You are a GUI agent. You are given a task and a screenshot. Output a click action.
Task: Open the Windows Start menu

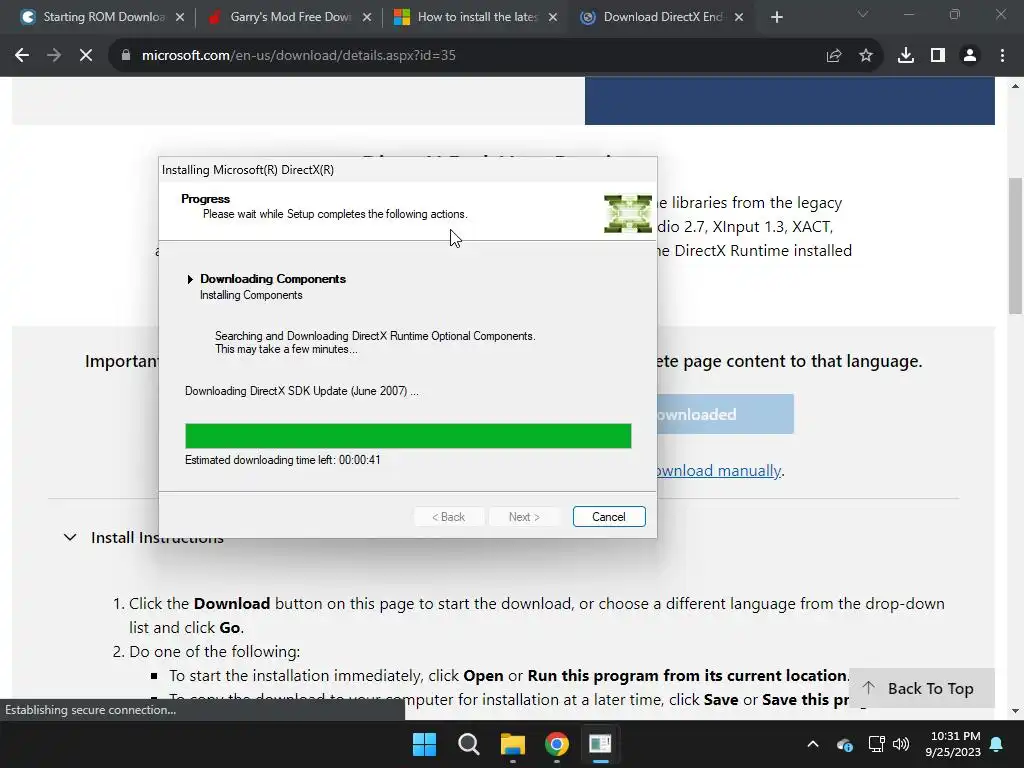[x=424, y=744]
